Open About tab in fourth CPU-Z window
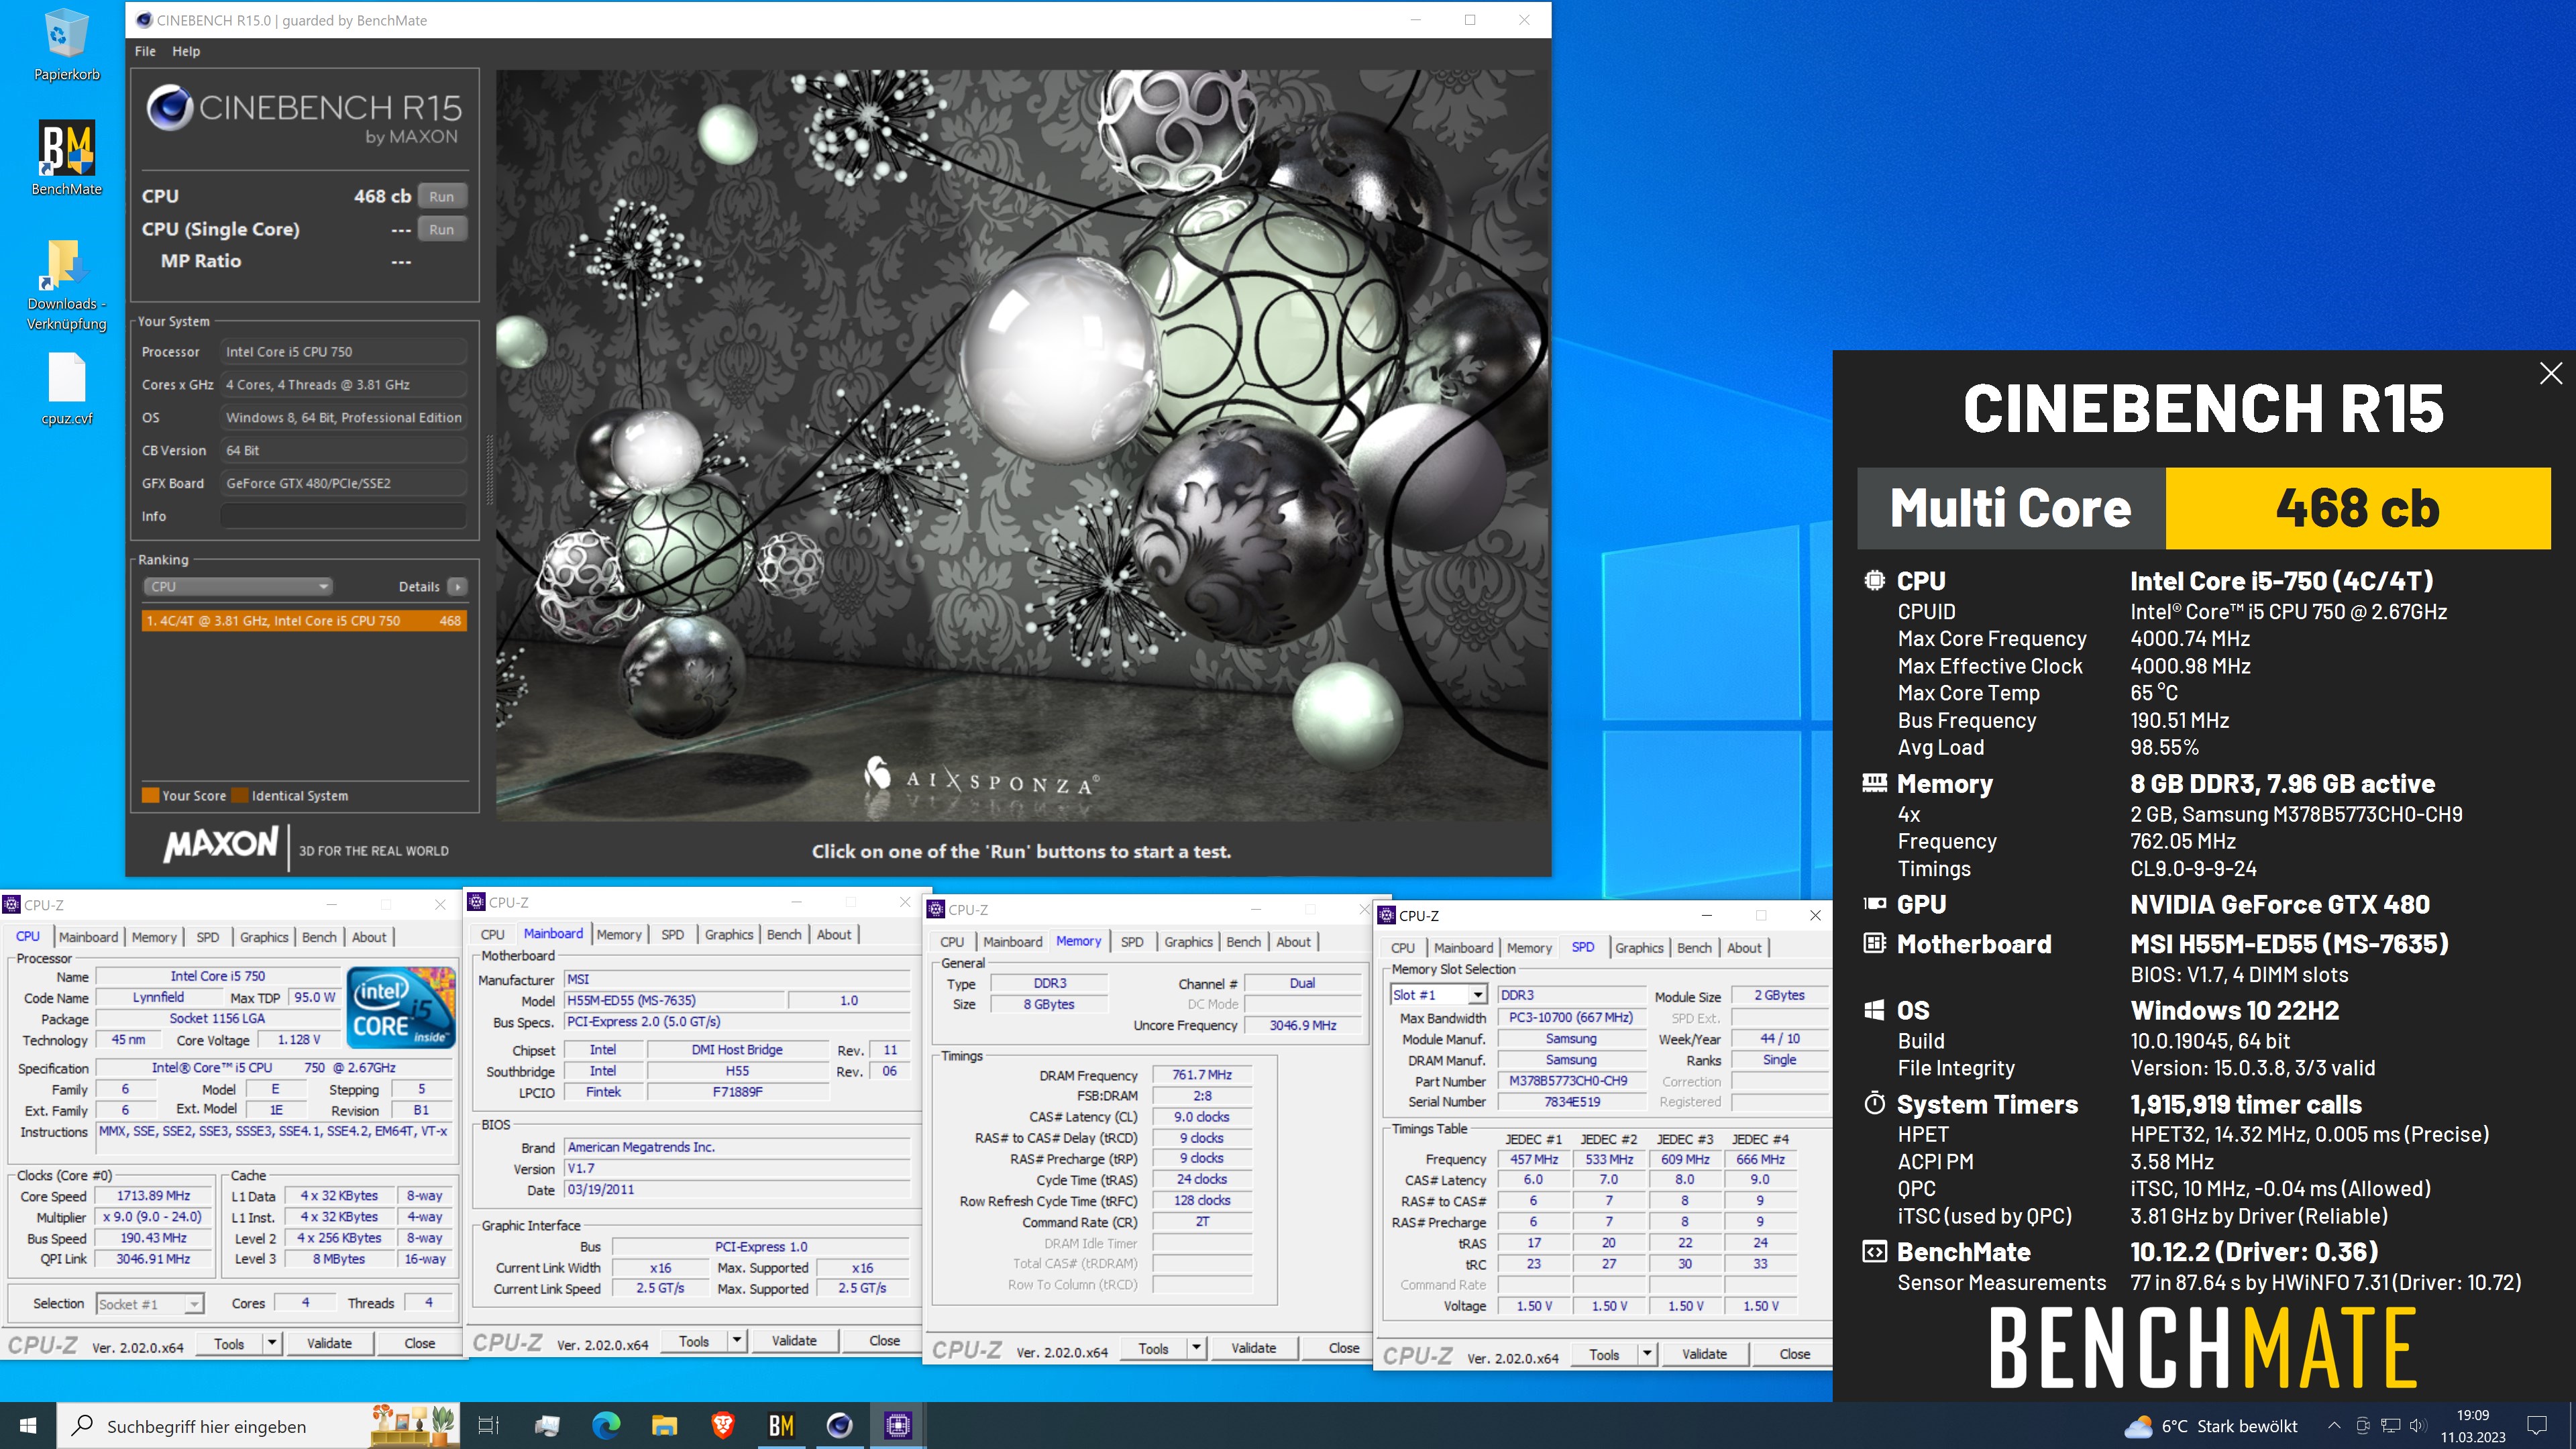This screenshot has height=1449, width=2576. coord(1744,948)
